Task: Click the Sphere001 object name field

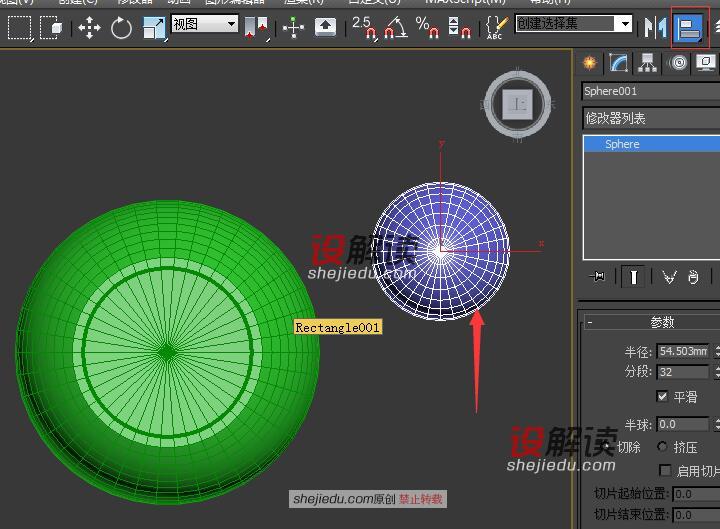Action: [651, 91]
